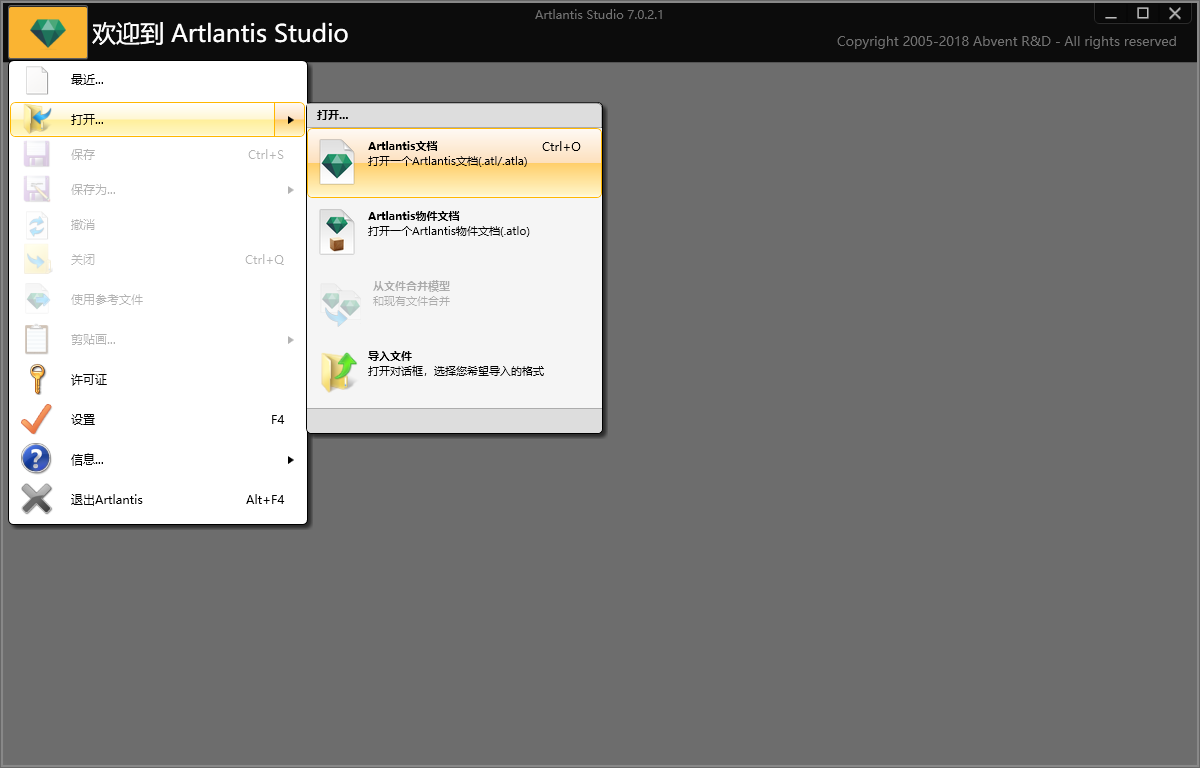Expand the 保存为 submenu arrow
The width and height of the screenshot is (1200, 768).
coord(290,190)
